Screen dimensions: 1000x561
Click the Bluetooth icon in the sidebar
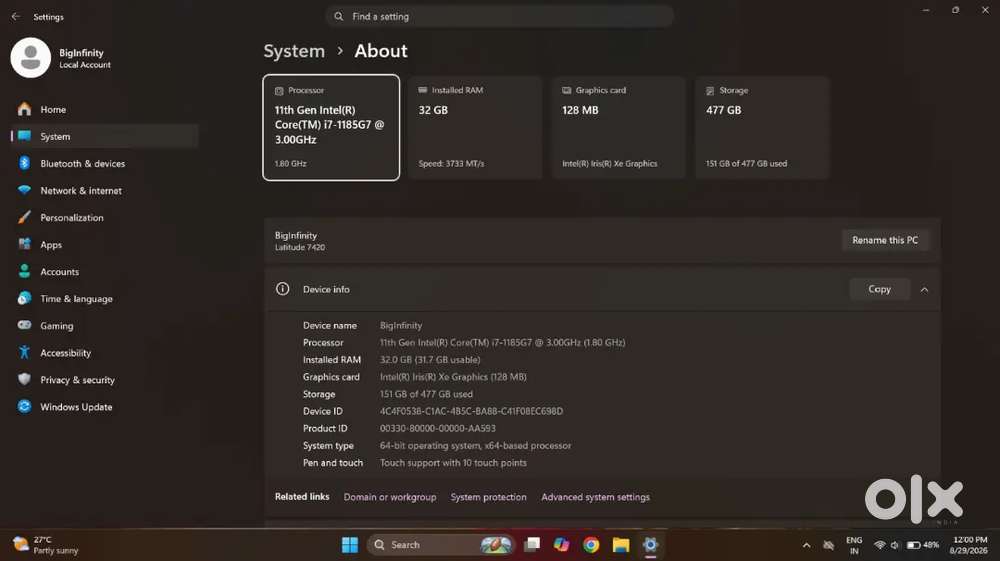(24, 163)
